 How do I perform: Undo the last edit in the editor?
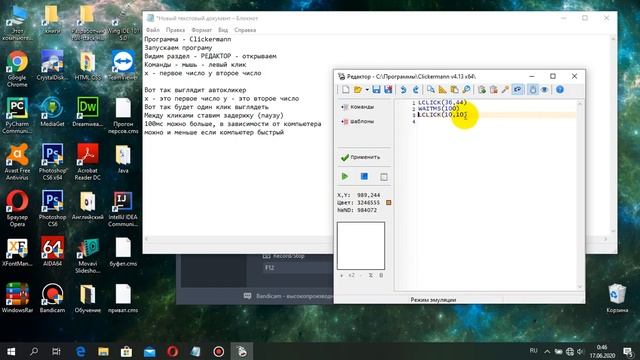click(403, 89)
